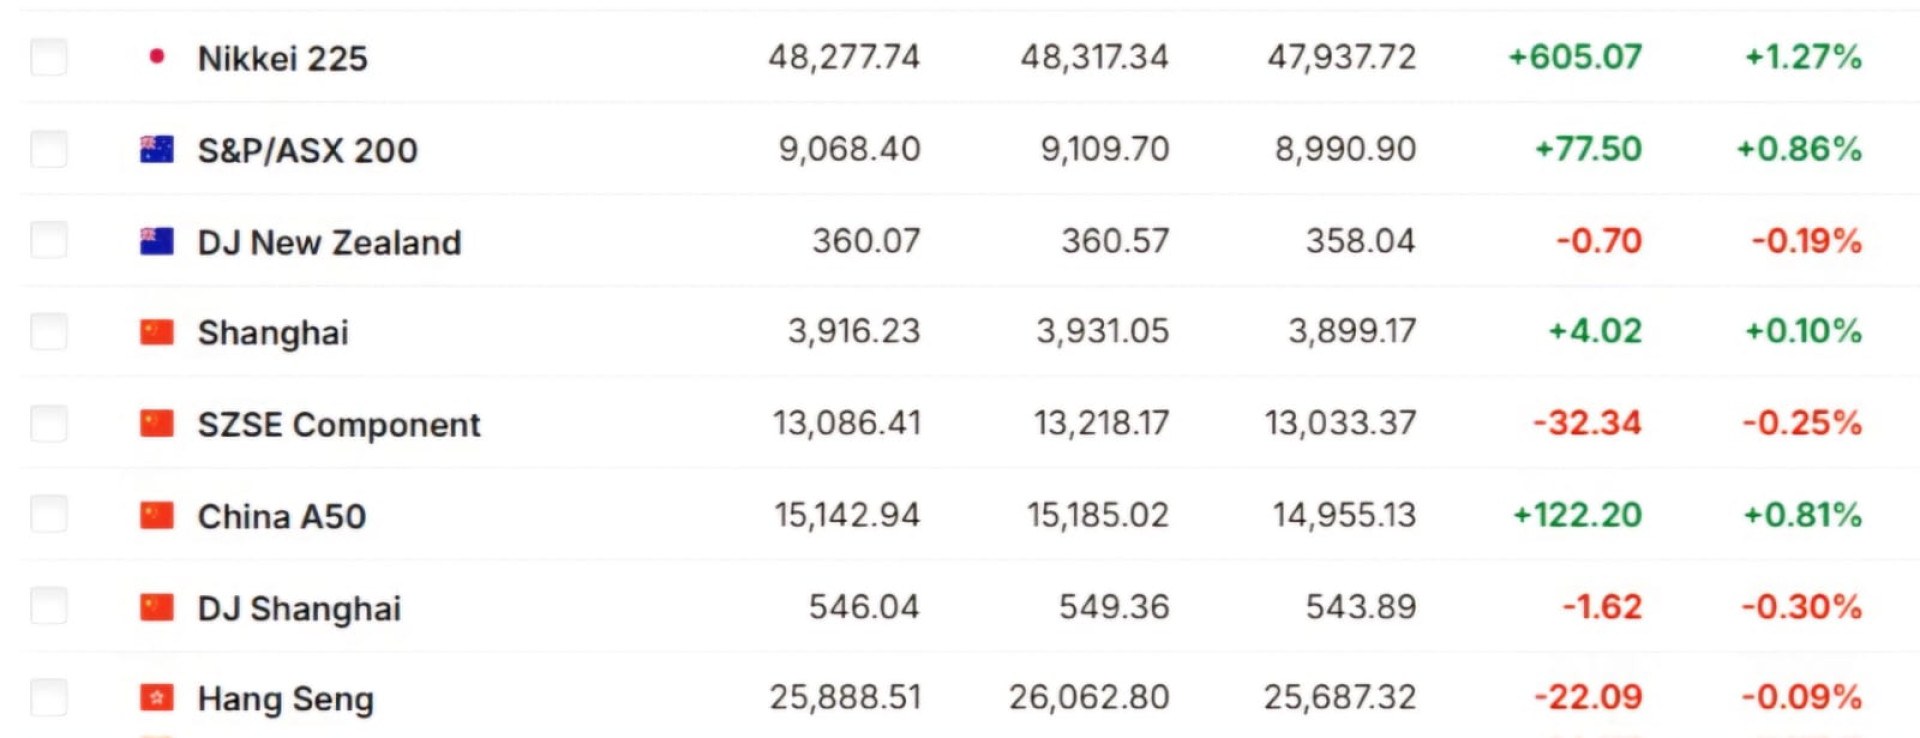
Task: Check the DJ New Zealand row box
Action: (x=49, y=240)
